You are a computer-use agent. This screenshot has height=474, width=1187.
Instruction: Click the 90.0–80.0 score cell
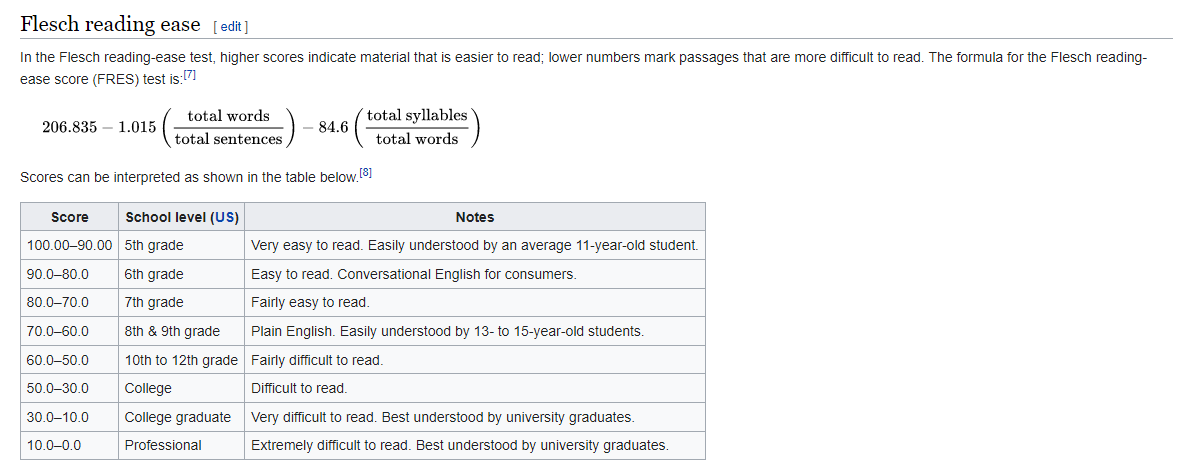click(70, 274)
